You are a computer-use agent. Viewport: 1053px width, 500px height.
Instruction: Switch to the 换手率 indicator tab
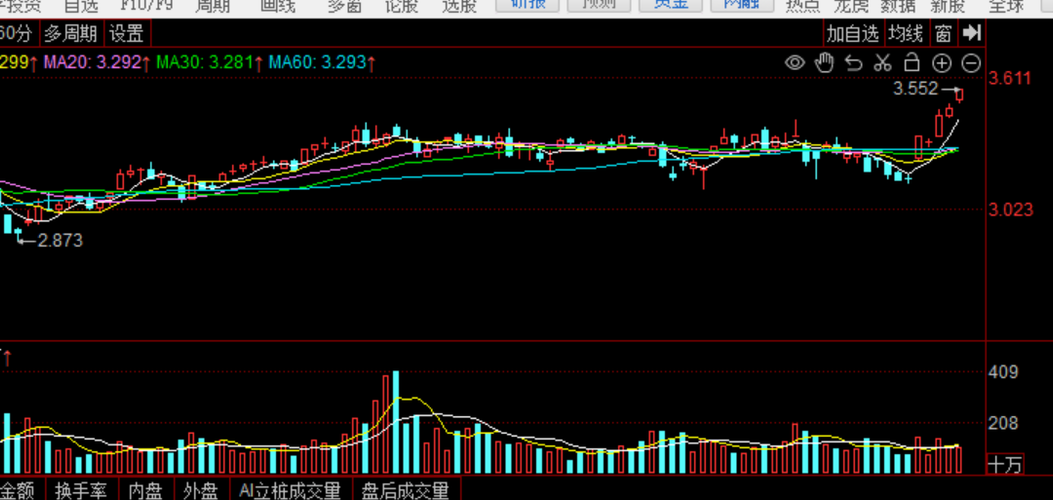(81, 491)
